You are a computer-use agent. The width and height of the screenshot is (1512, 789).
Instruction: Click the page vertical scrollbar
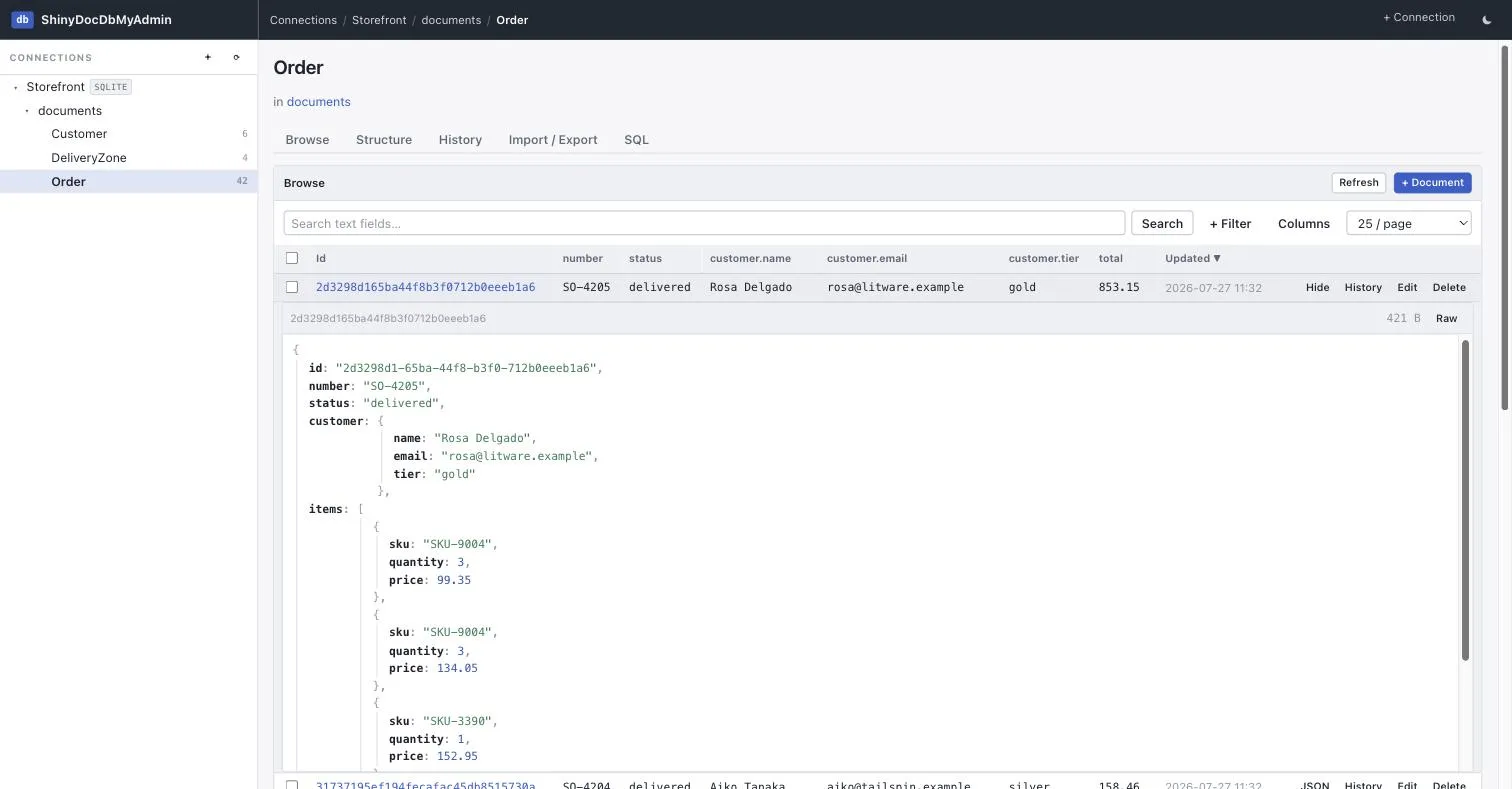click(x=1504, y=228)
